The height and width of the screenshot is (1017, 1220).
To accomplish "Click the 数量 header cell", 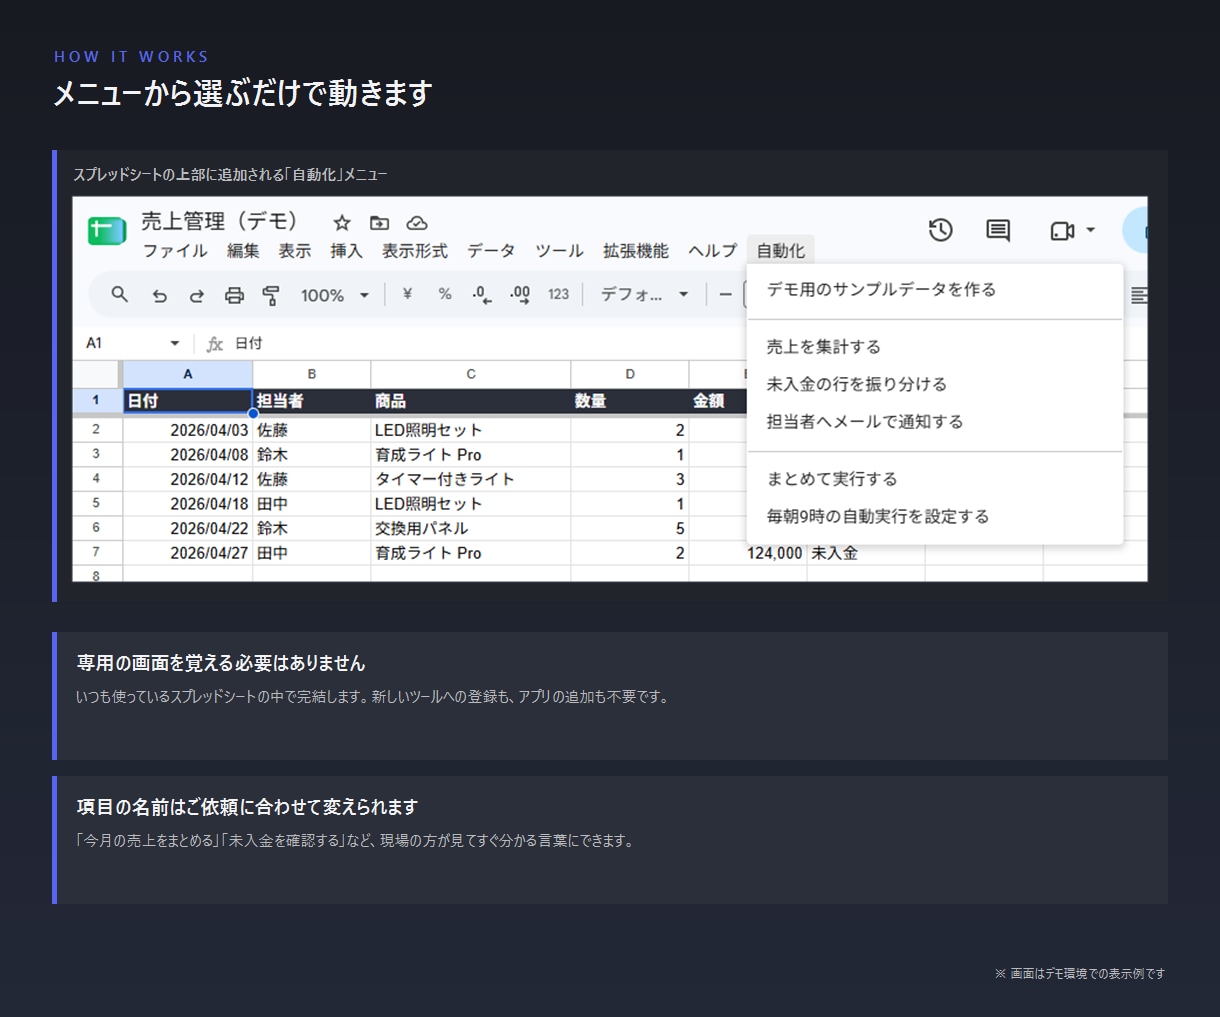I will pyautogui.click(x=630, y=401).
